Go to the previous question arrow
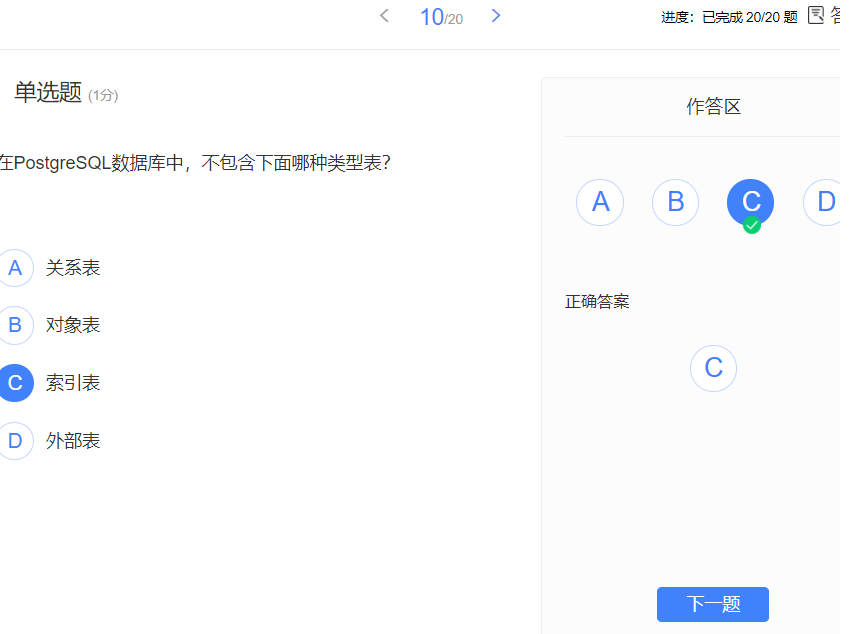This screenshot has width=863, height=634. click(384, 15)
